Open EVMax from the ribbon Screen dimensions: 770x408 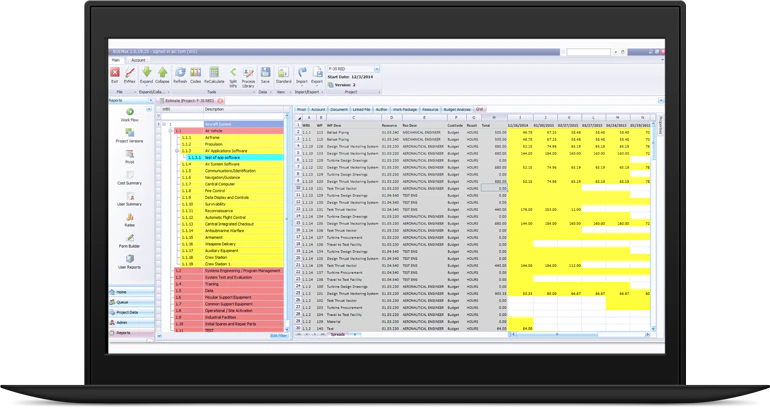pyautogui.click(x=130, y=73)
